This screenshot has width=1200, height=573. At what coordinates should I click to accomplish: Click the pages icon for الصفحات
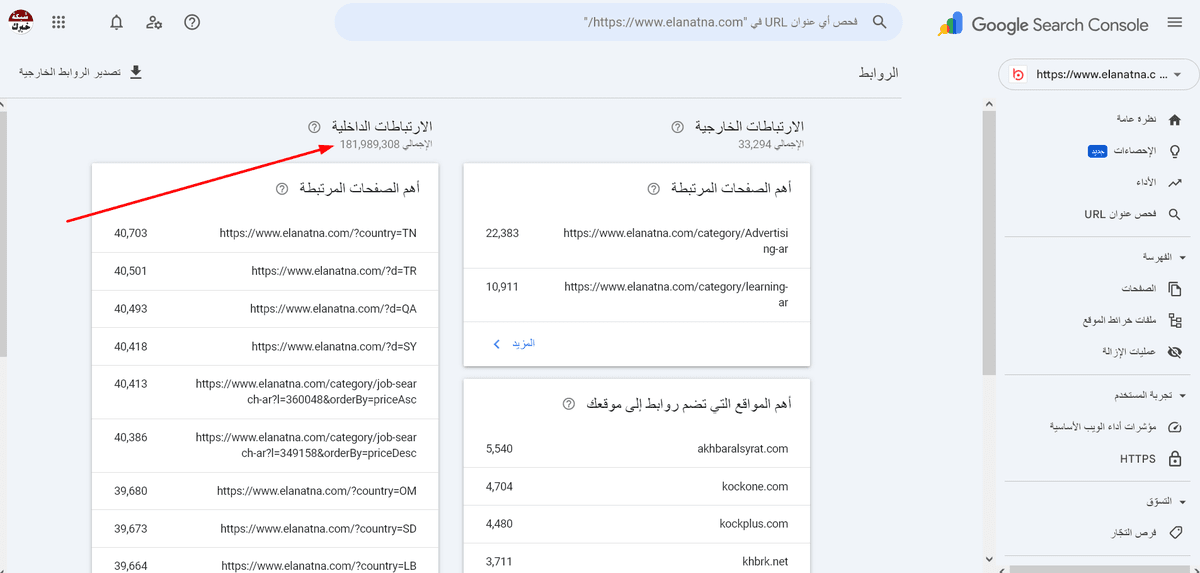[1175, 289]
